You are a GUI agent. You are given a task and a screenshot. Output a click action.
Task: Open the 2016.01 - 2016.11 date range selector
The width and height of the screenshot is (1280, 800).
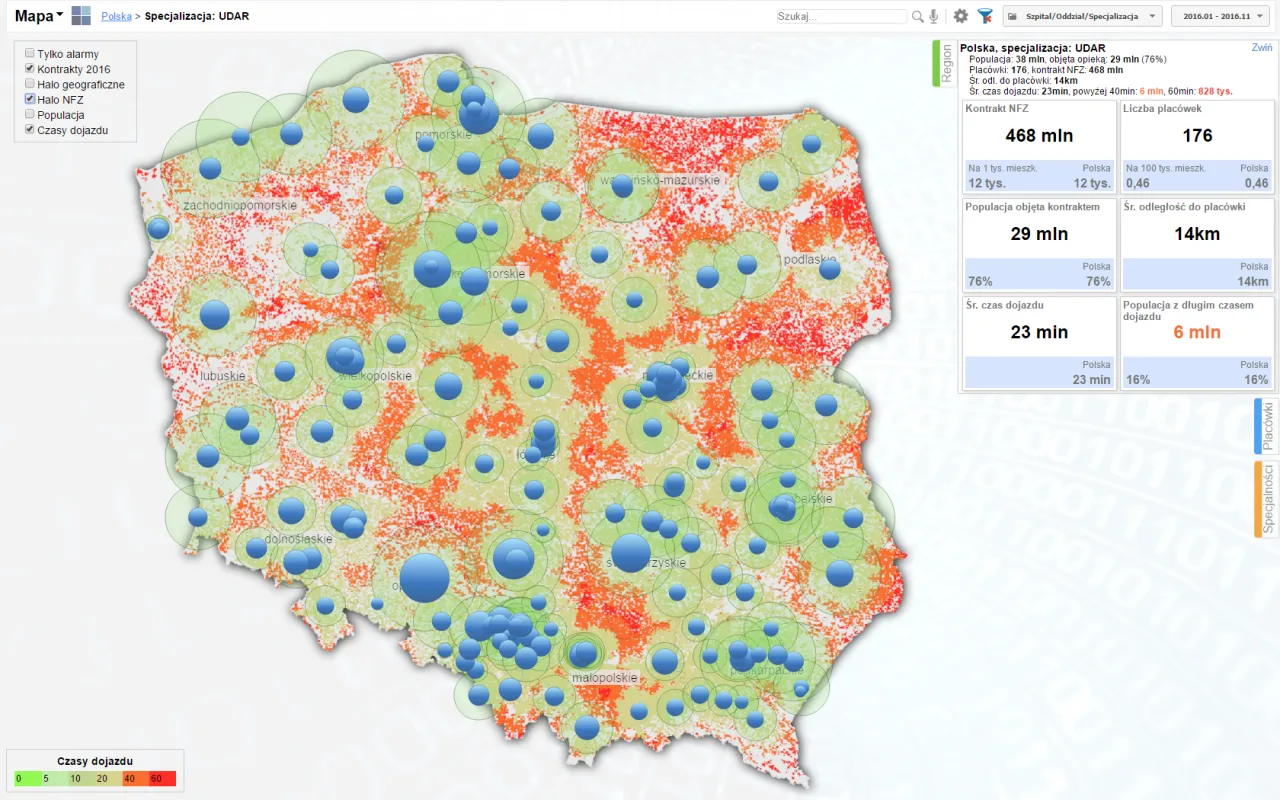coord(1219,15)
